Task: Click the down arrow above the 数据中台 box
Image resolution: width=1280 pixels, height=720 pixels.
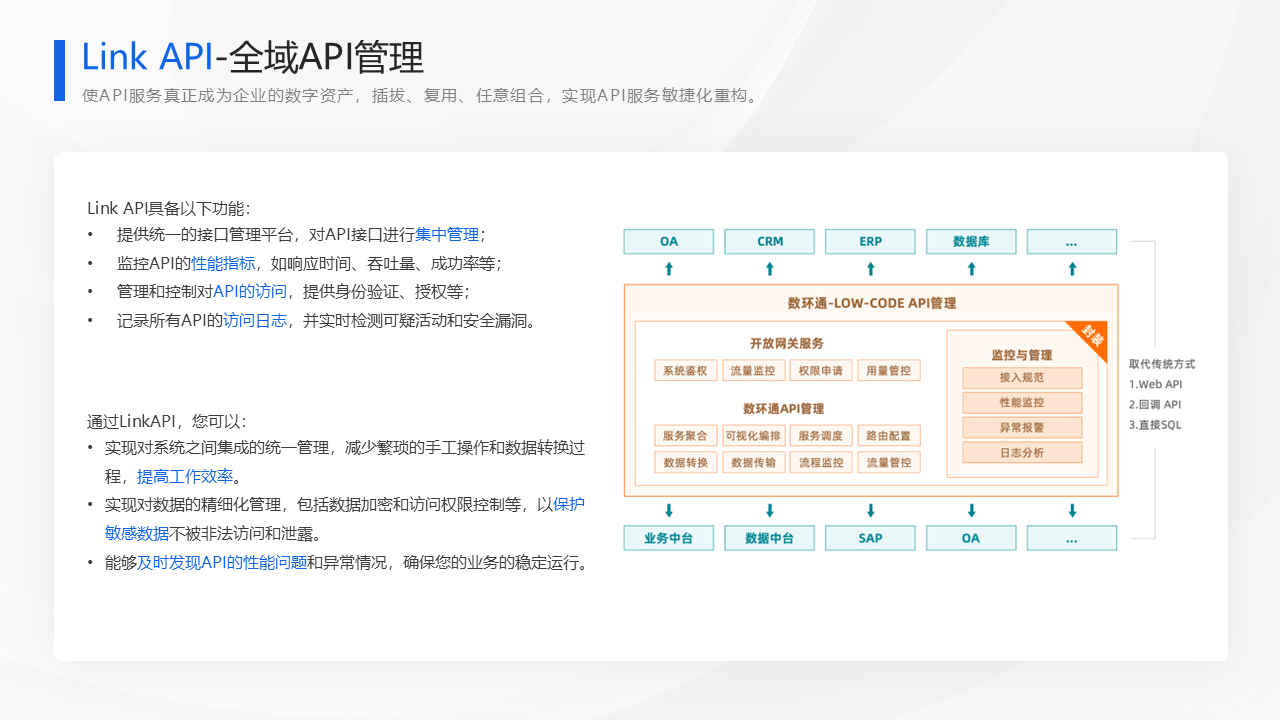Action: 770,511
